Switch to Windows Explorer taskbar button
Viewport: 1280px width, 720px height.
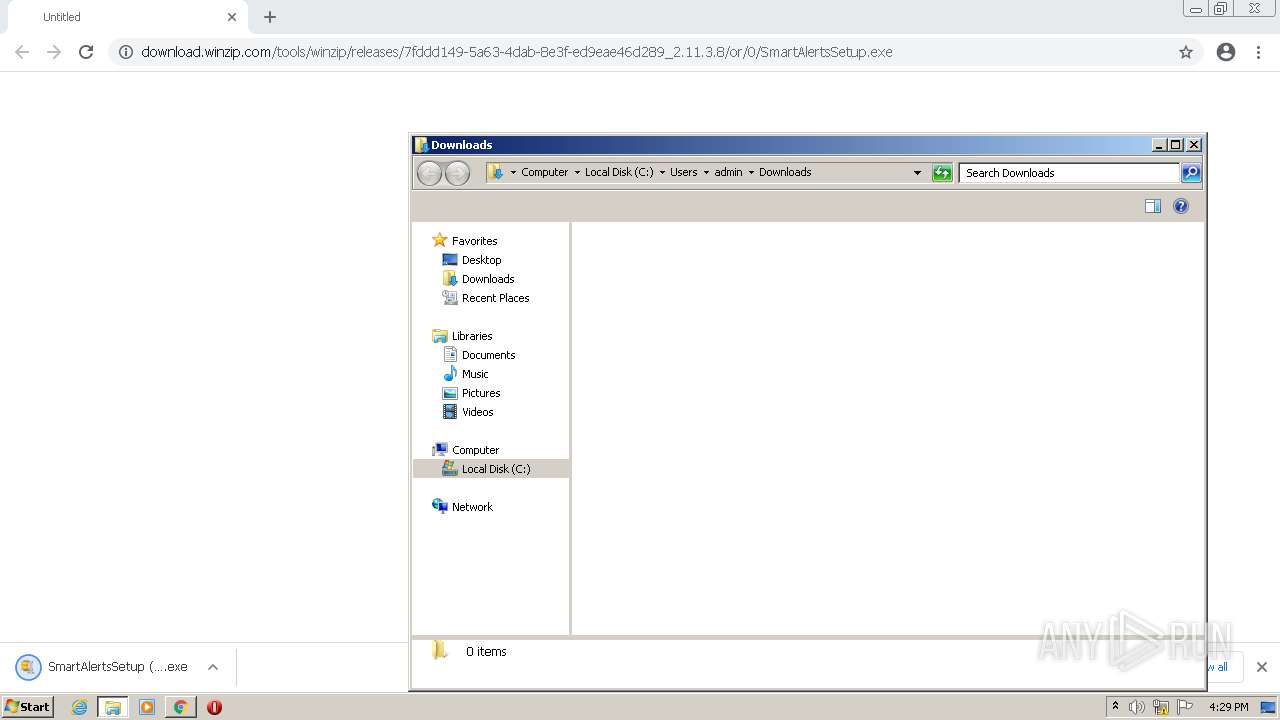pyautogui.click(x=113, y=707)
